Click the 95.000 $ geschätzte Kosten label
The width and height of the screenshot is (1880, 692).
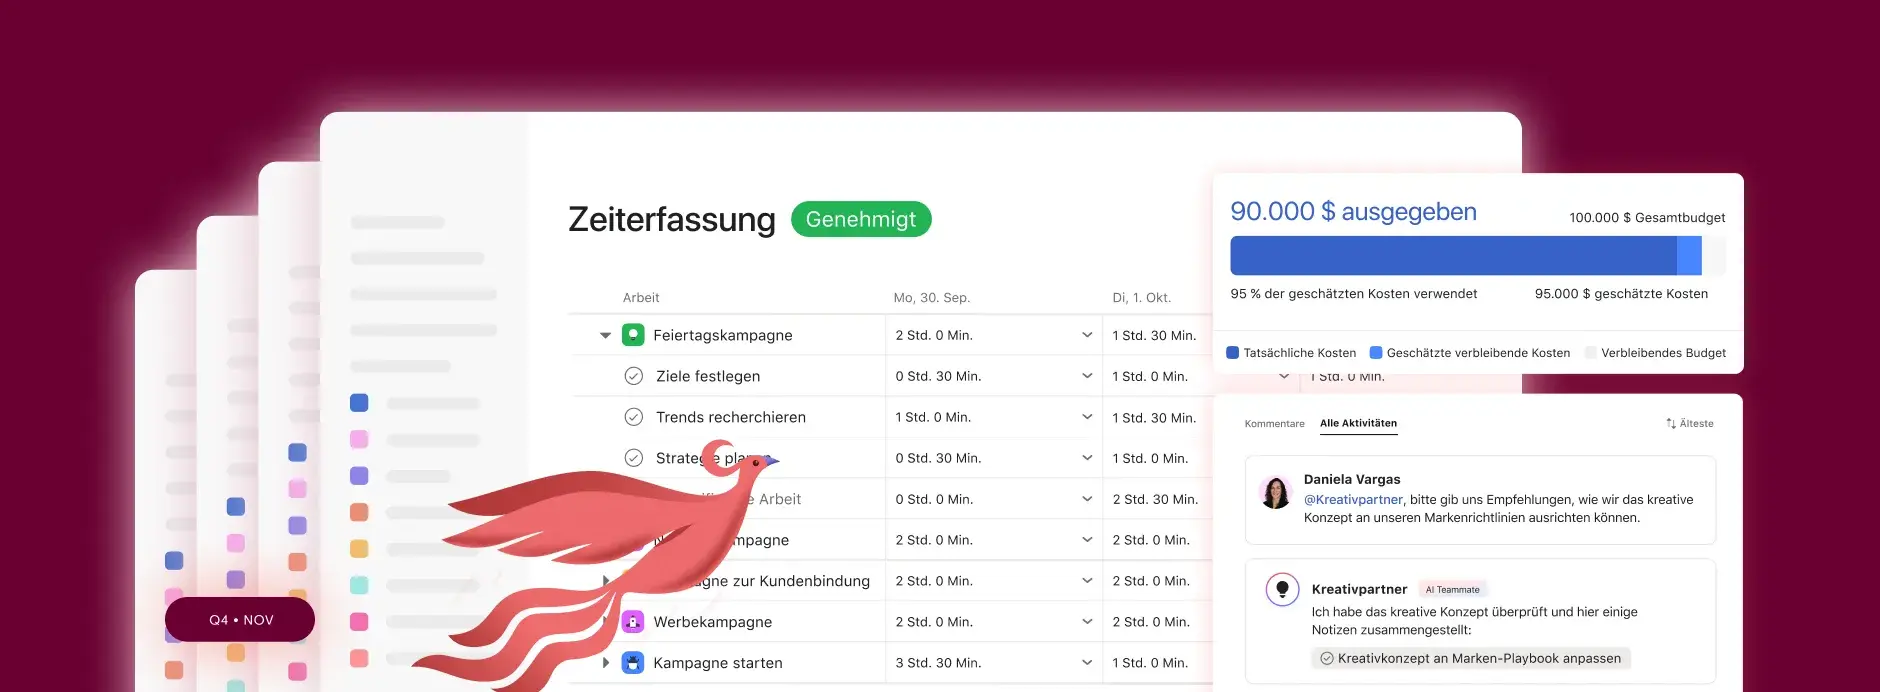point(1621,294)
